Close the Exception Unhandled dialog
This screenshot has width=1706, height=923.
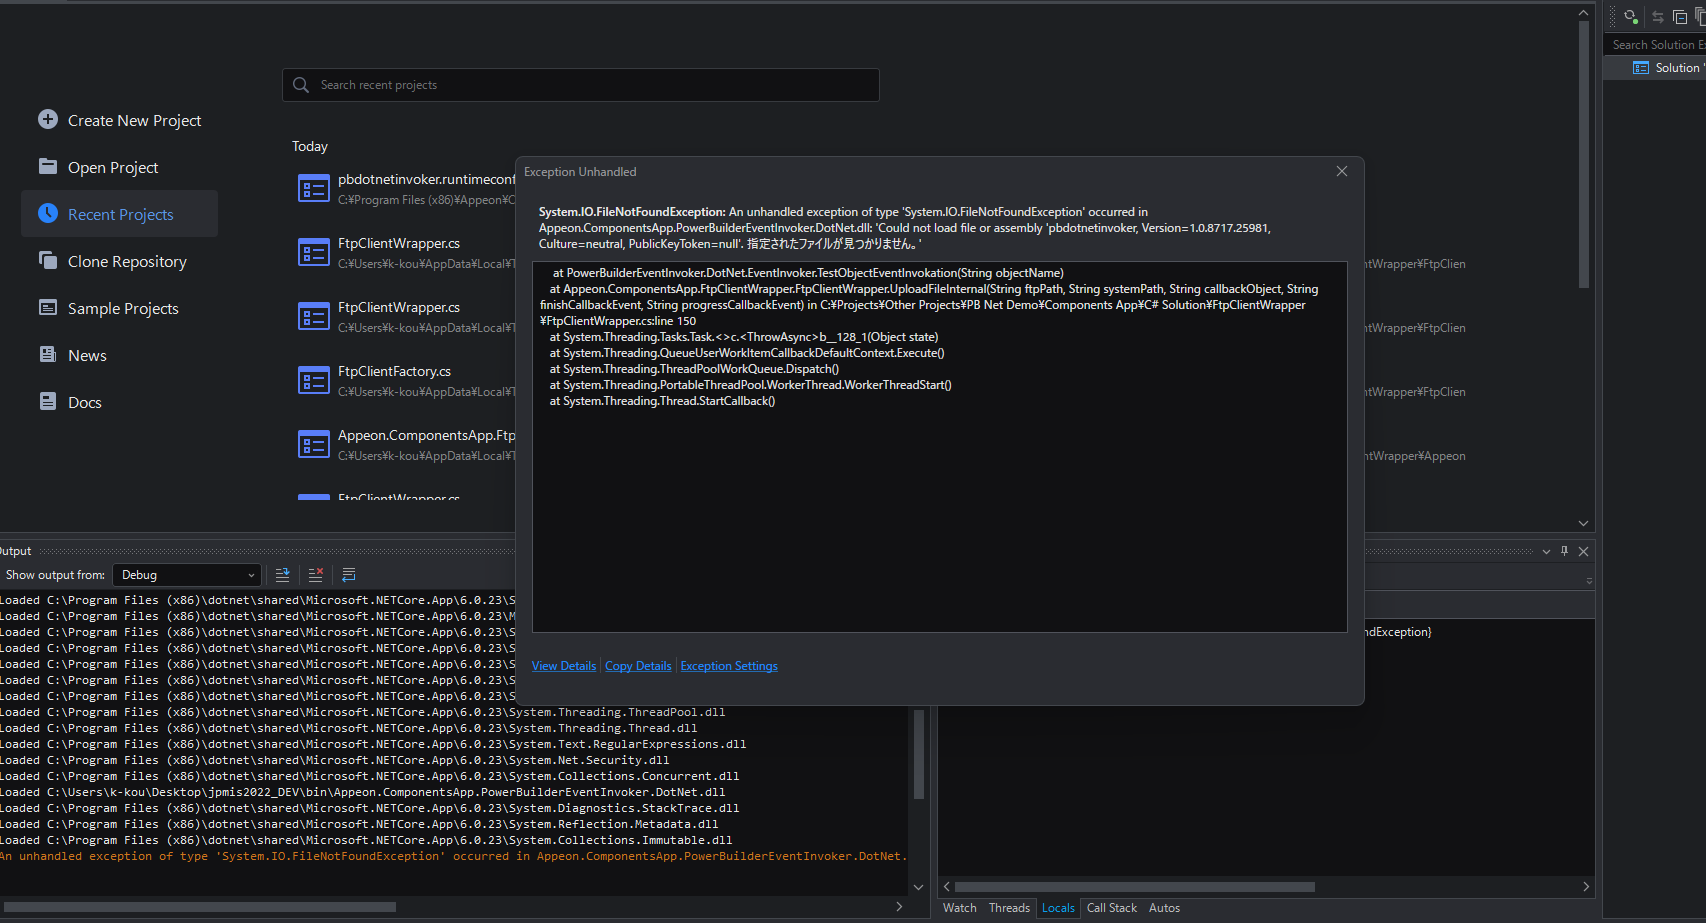1342,171
